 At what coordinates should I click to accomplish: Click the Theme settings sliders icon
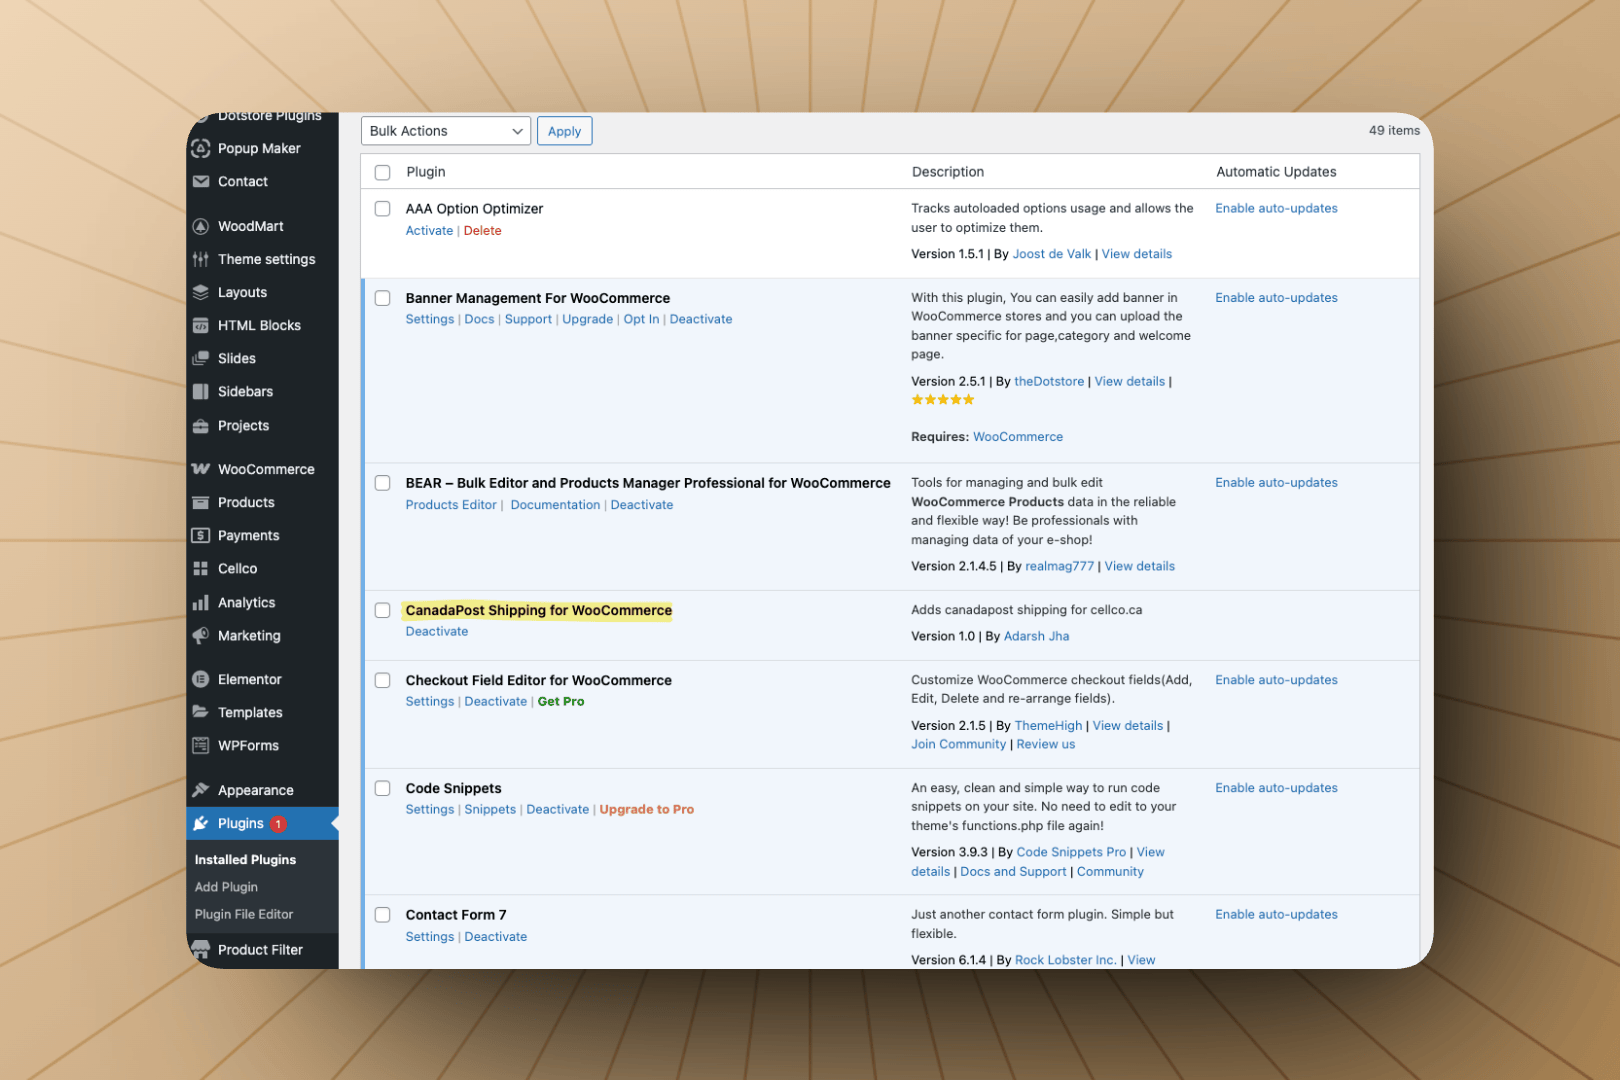click(x=200, y=259)
